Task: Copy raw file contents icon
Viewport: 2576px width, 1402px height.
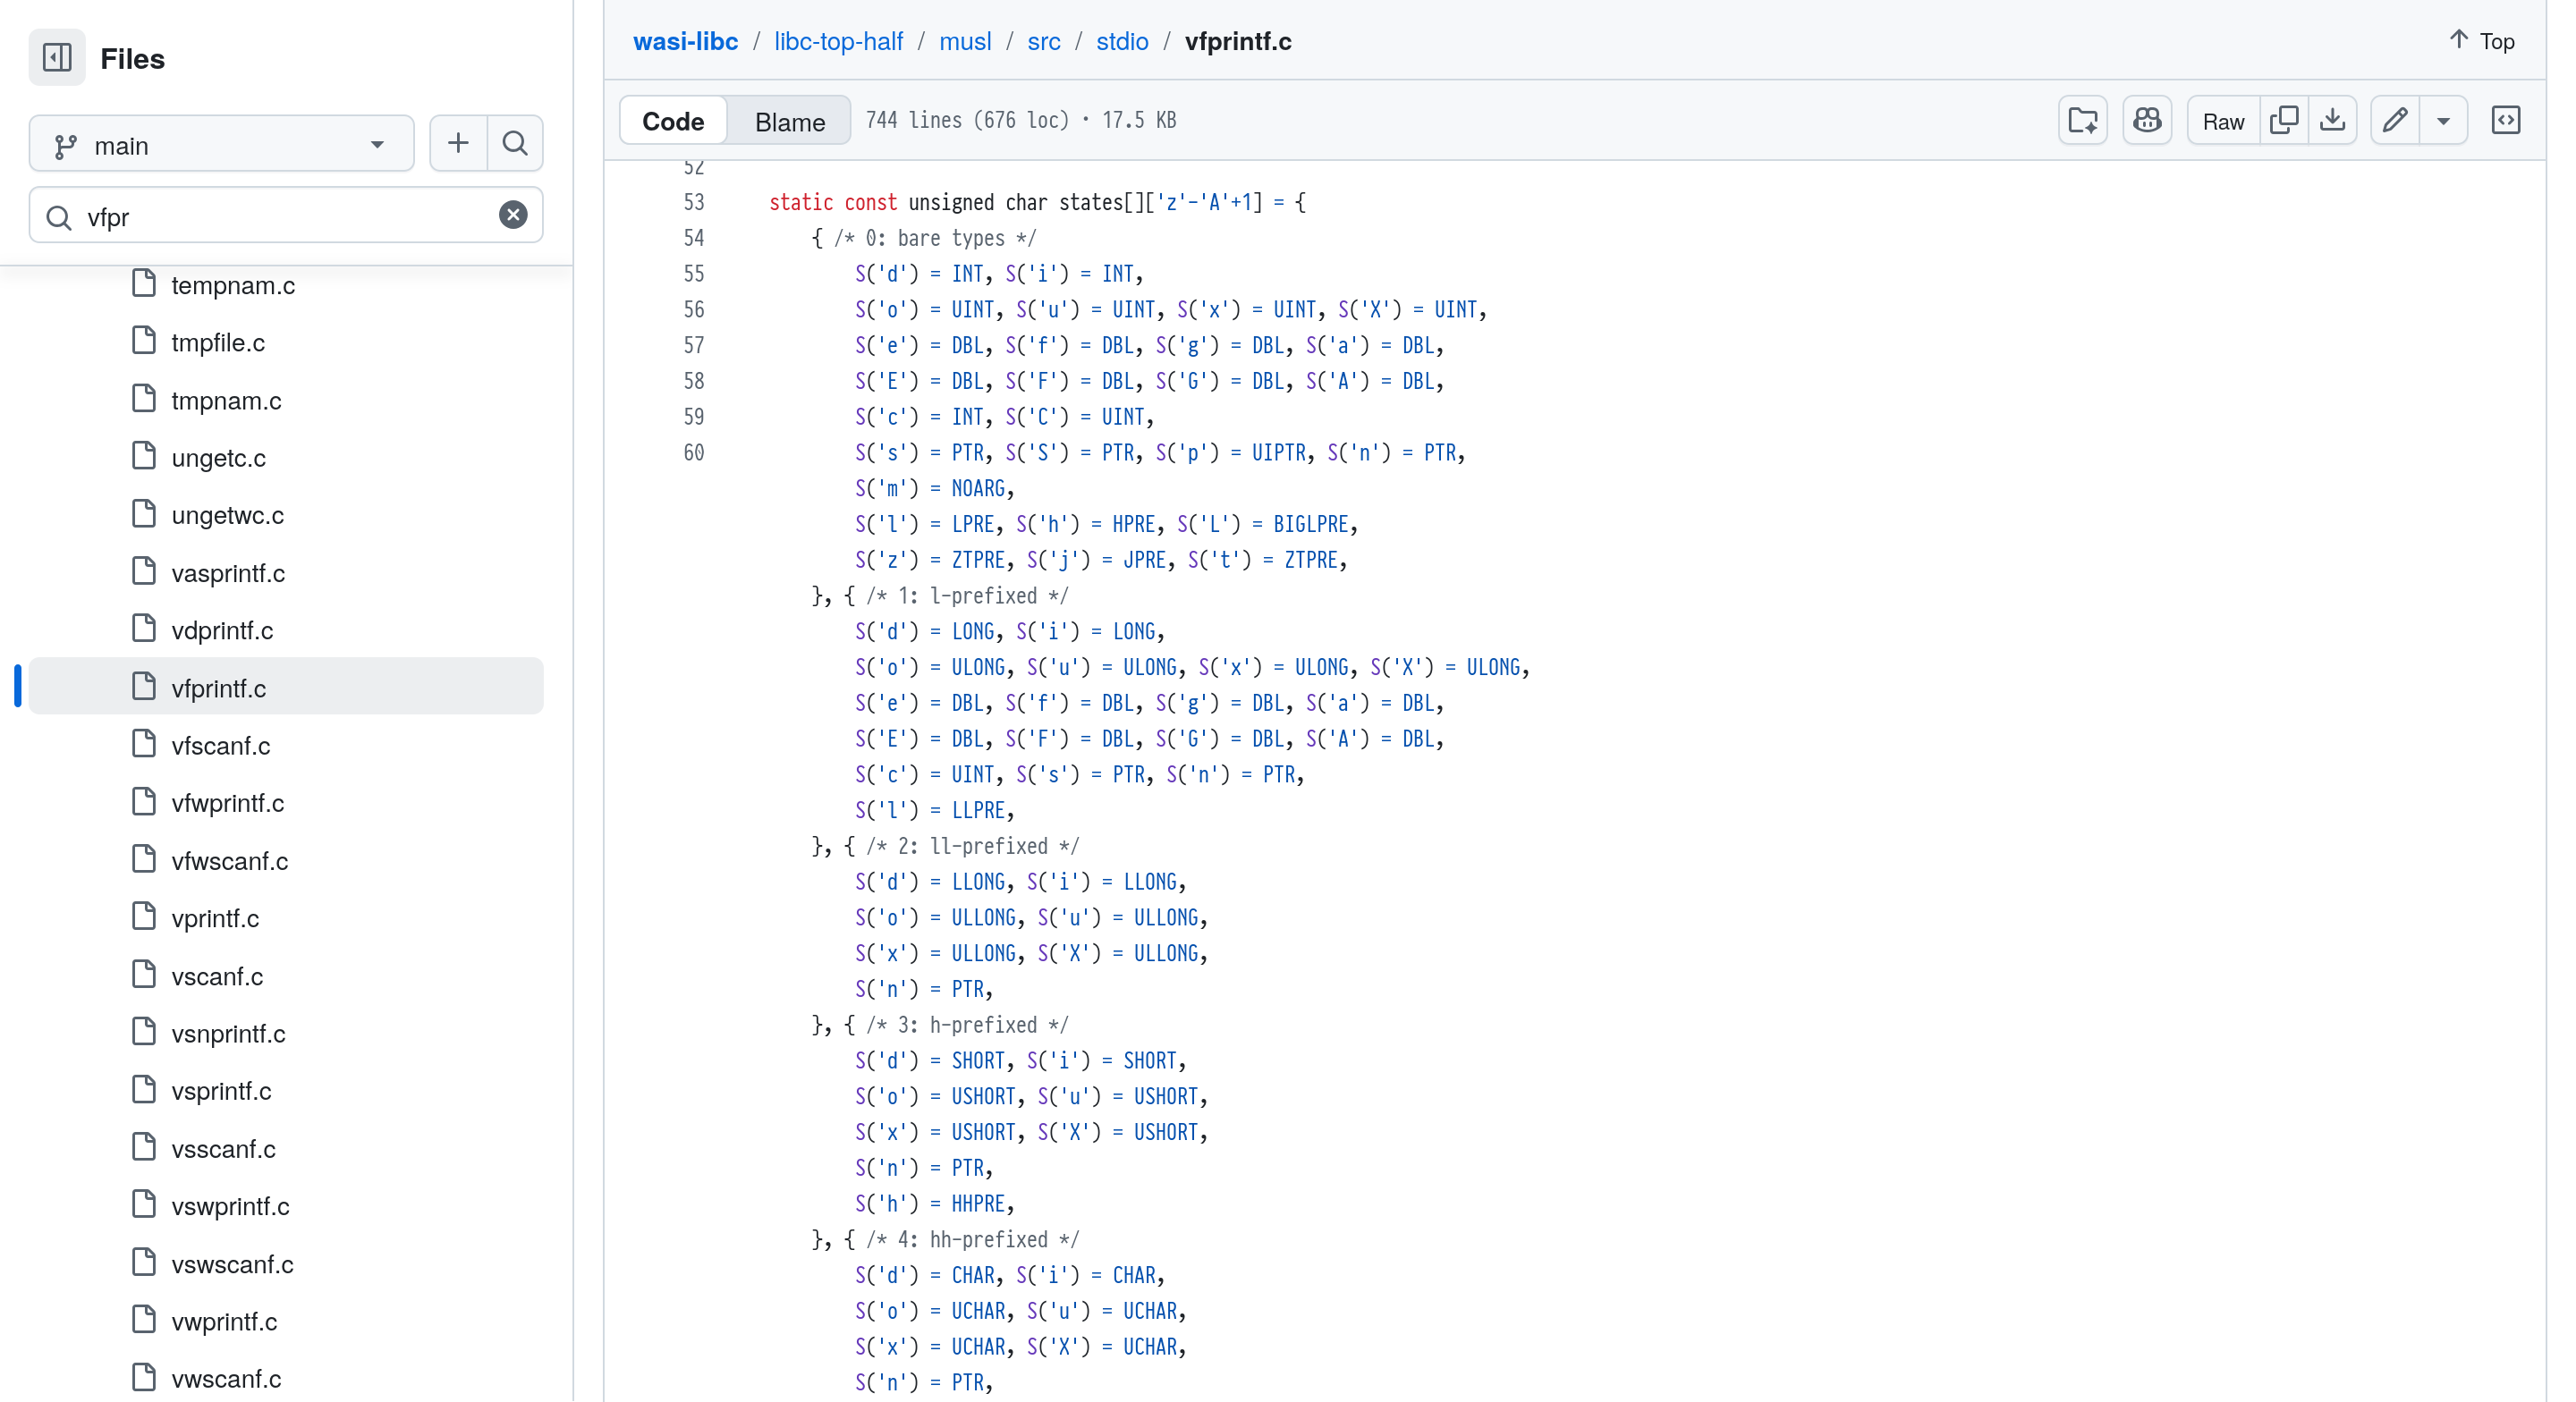Action: pos(2283,121)
